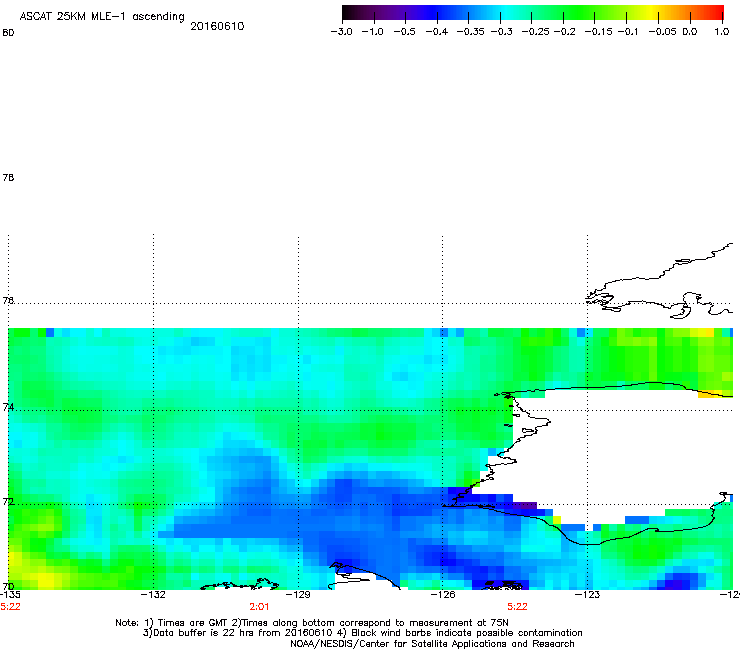
Task: Select the "Data buffer is 22 hrs" note line
Action: tap(362, 633)
